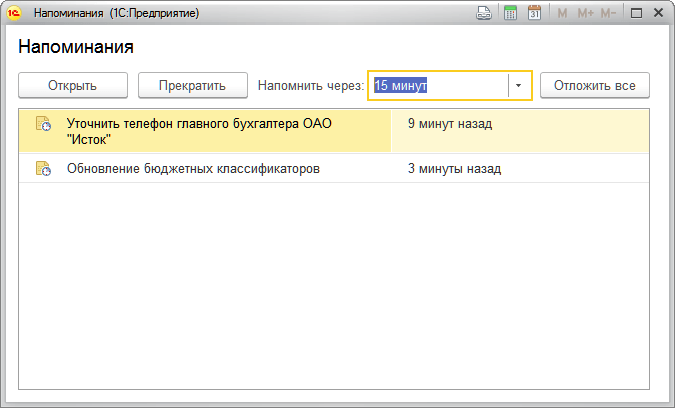Viewport: 675px width, 408px height.
Task: Maximize the Напоминания window
Action: pos(636,14)
